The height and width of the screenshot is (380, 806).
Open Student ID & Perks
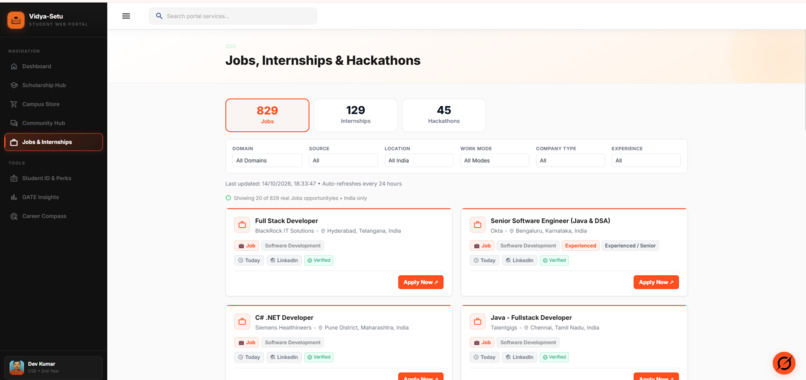53,178
